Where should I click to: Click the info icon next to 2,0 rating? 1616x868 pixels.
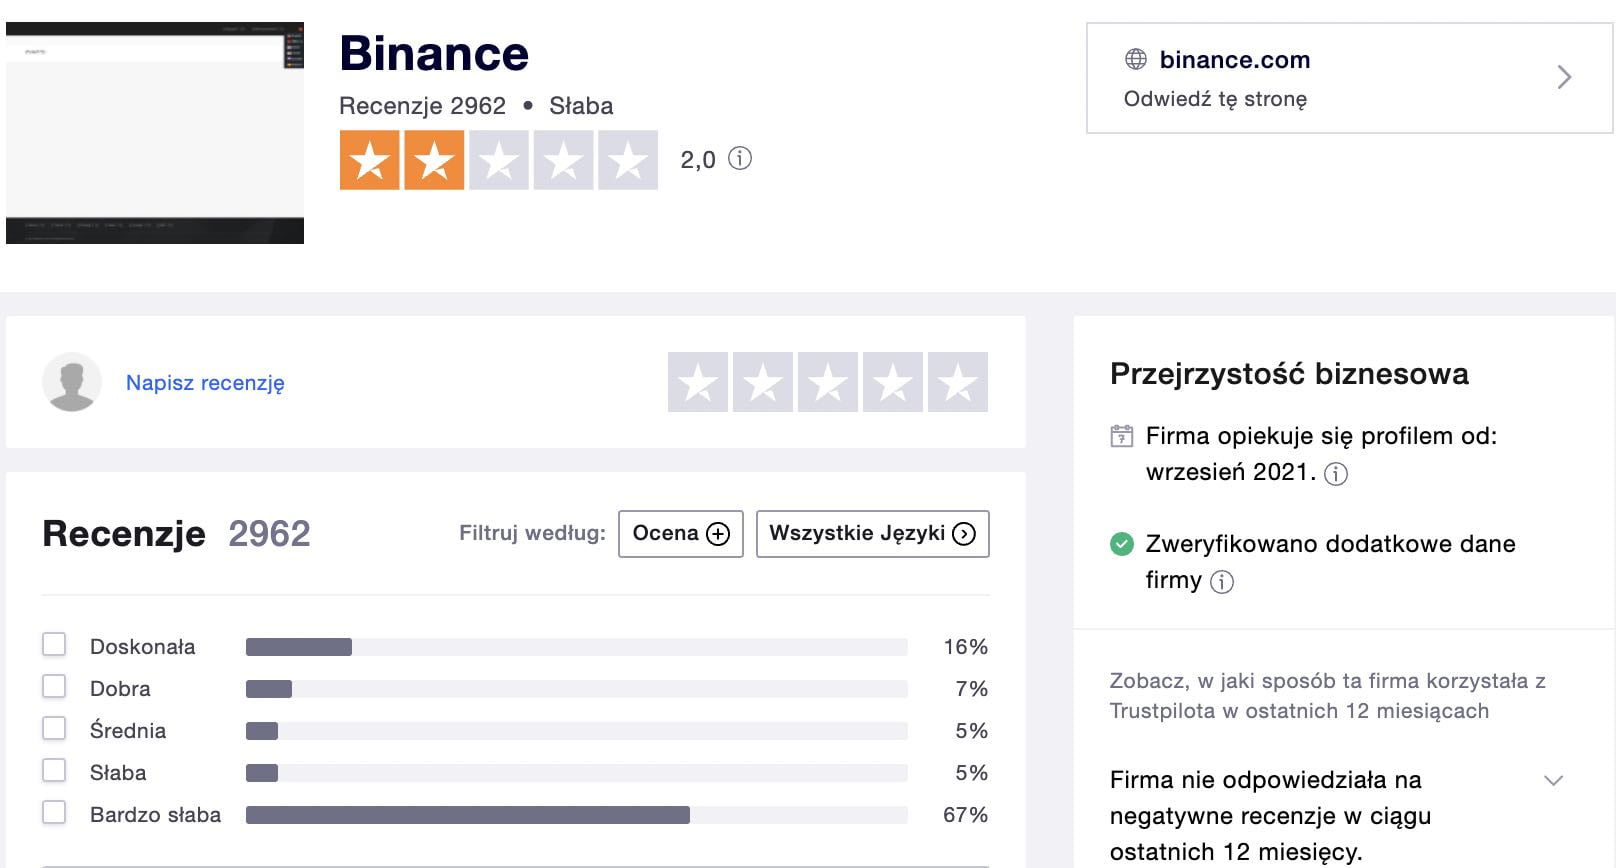click(x=740, y=158)
